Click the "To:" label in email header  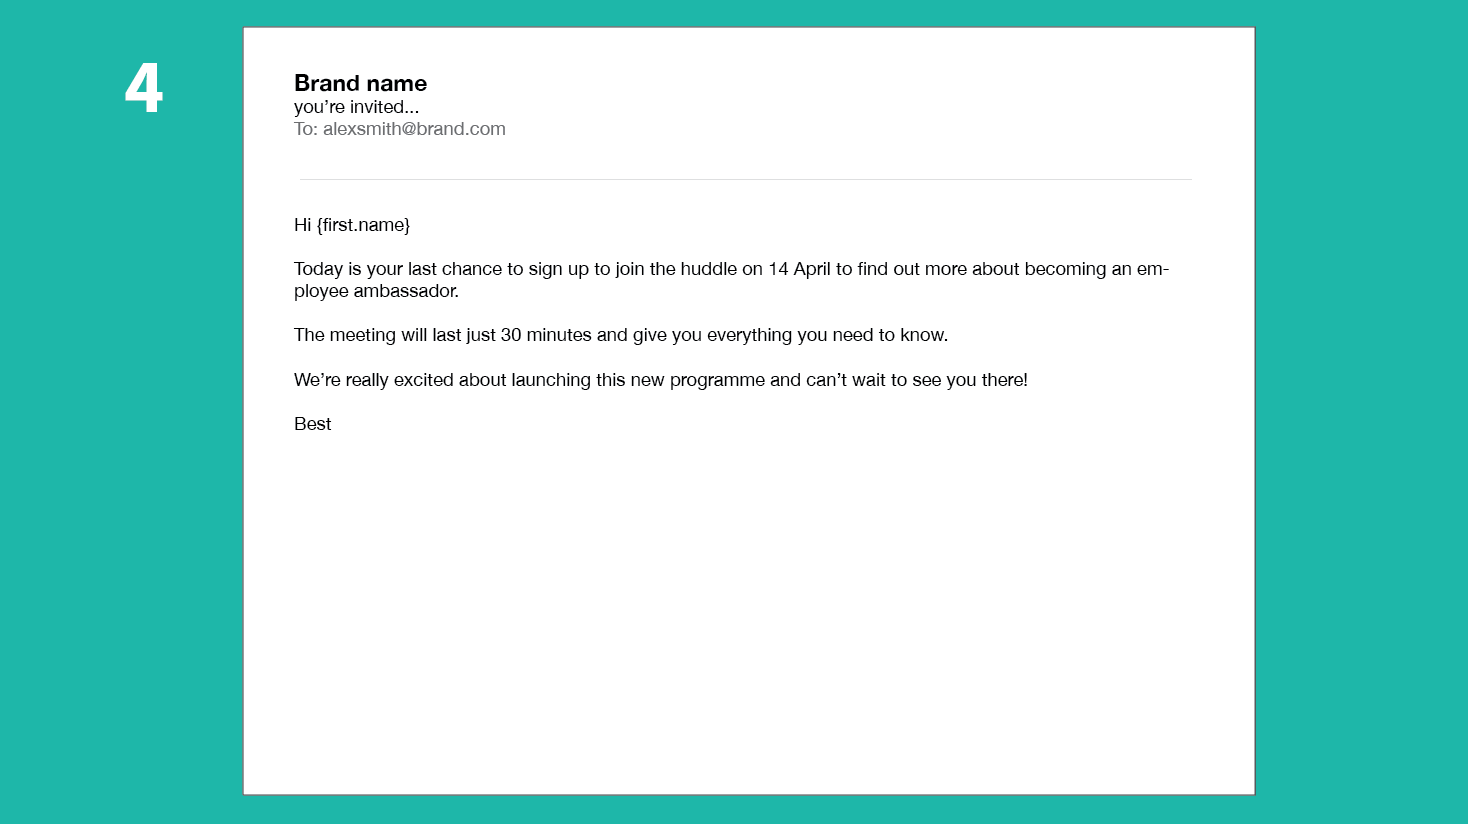pos(305,129)
